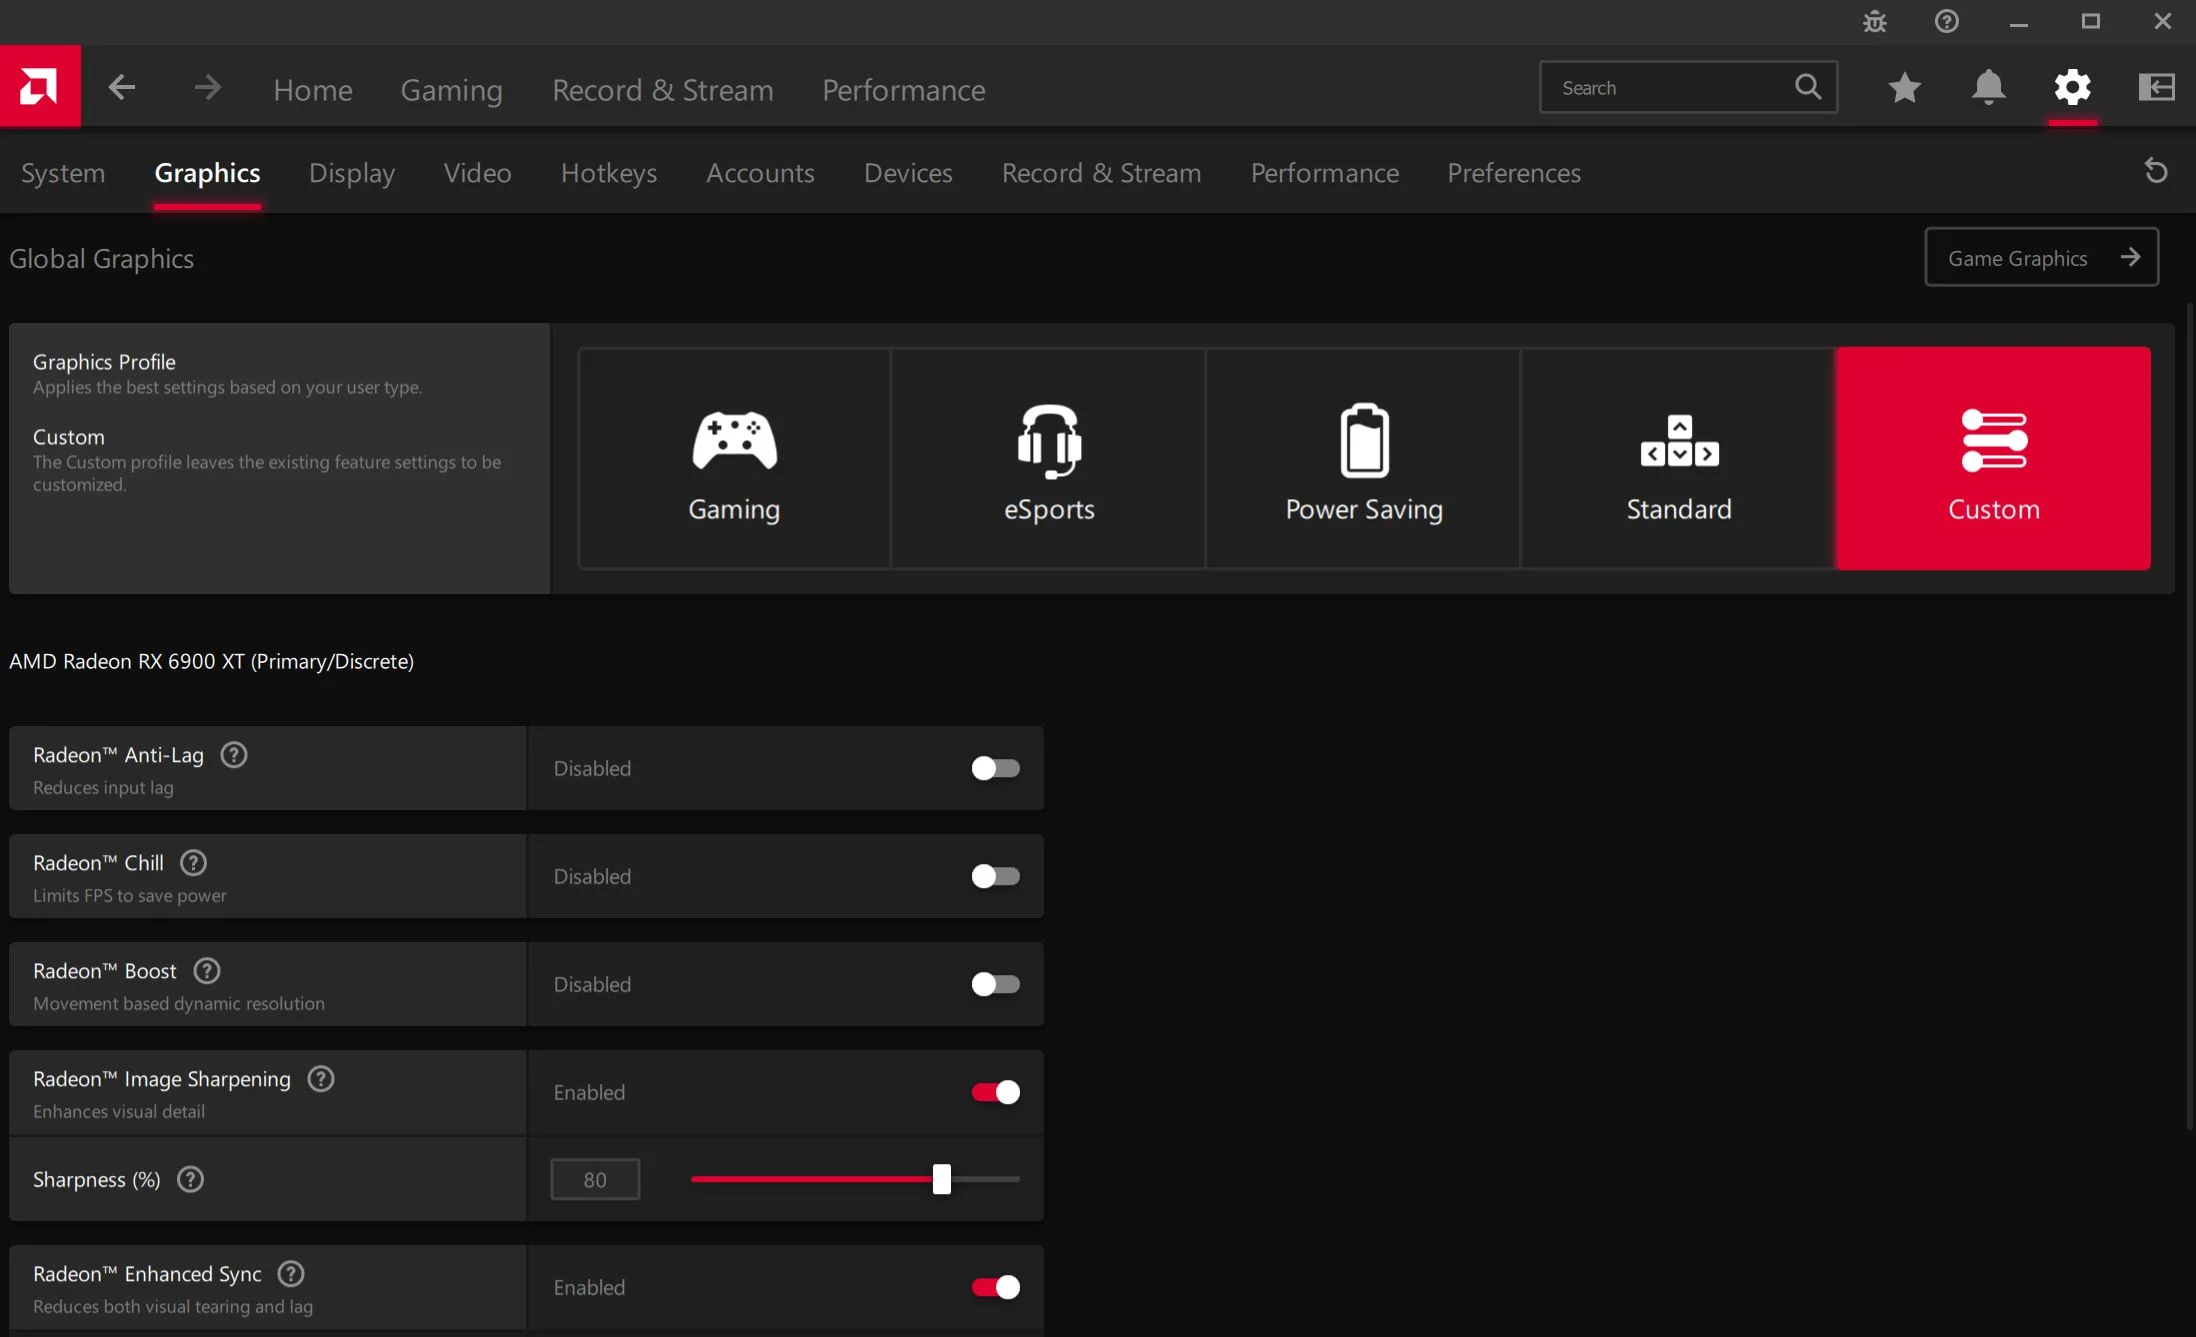Click the Sharpness value field showing 80

click(595, 1180)
